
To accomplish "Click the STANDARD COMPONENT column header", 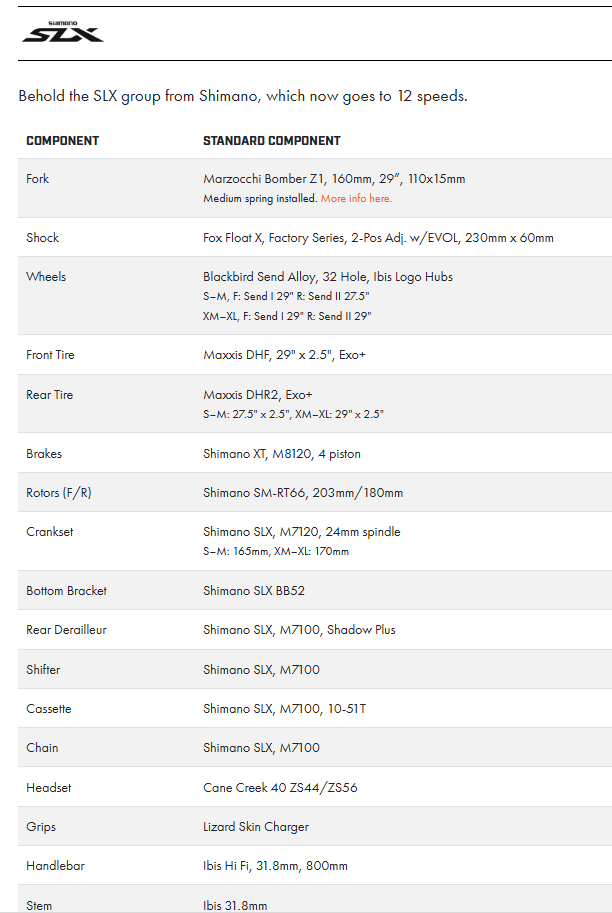I will pyautogui.click(x=271, y=141).
